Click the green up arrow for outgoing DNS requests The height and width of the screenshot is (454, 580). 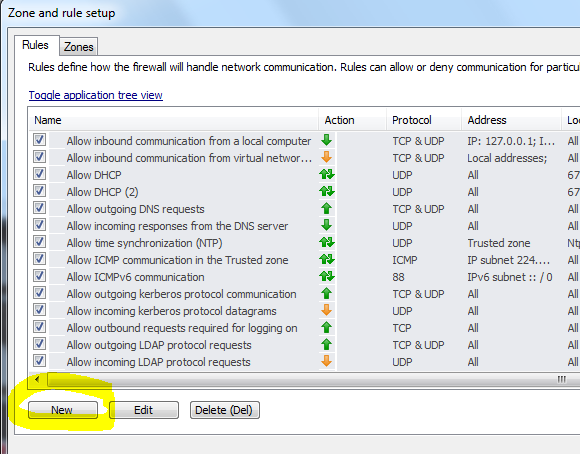pos(326,208)
